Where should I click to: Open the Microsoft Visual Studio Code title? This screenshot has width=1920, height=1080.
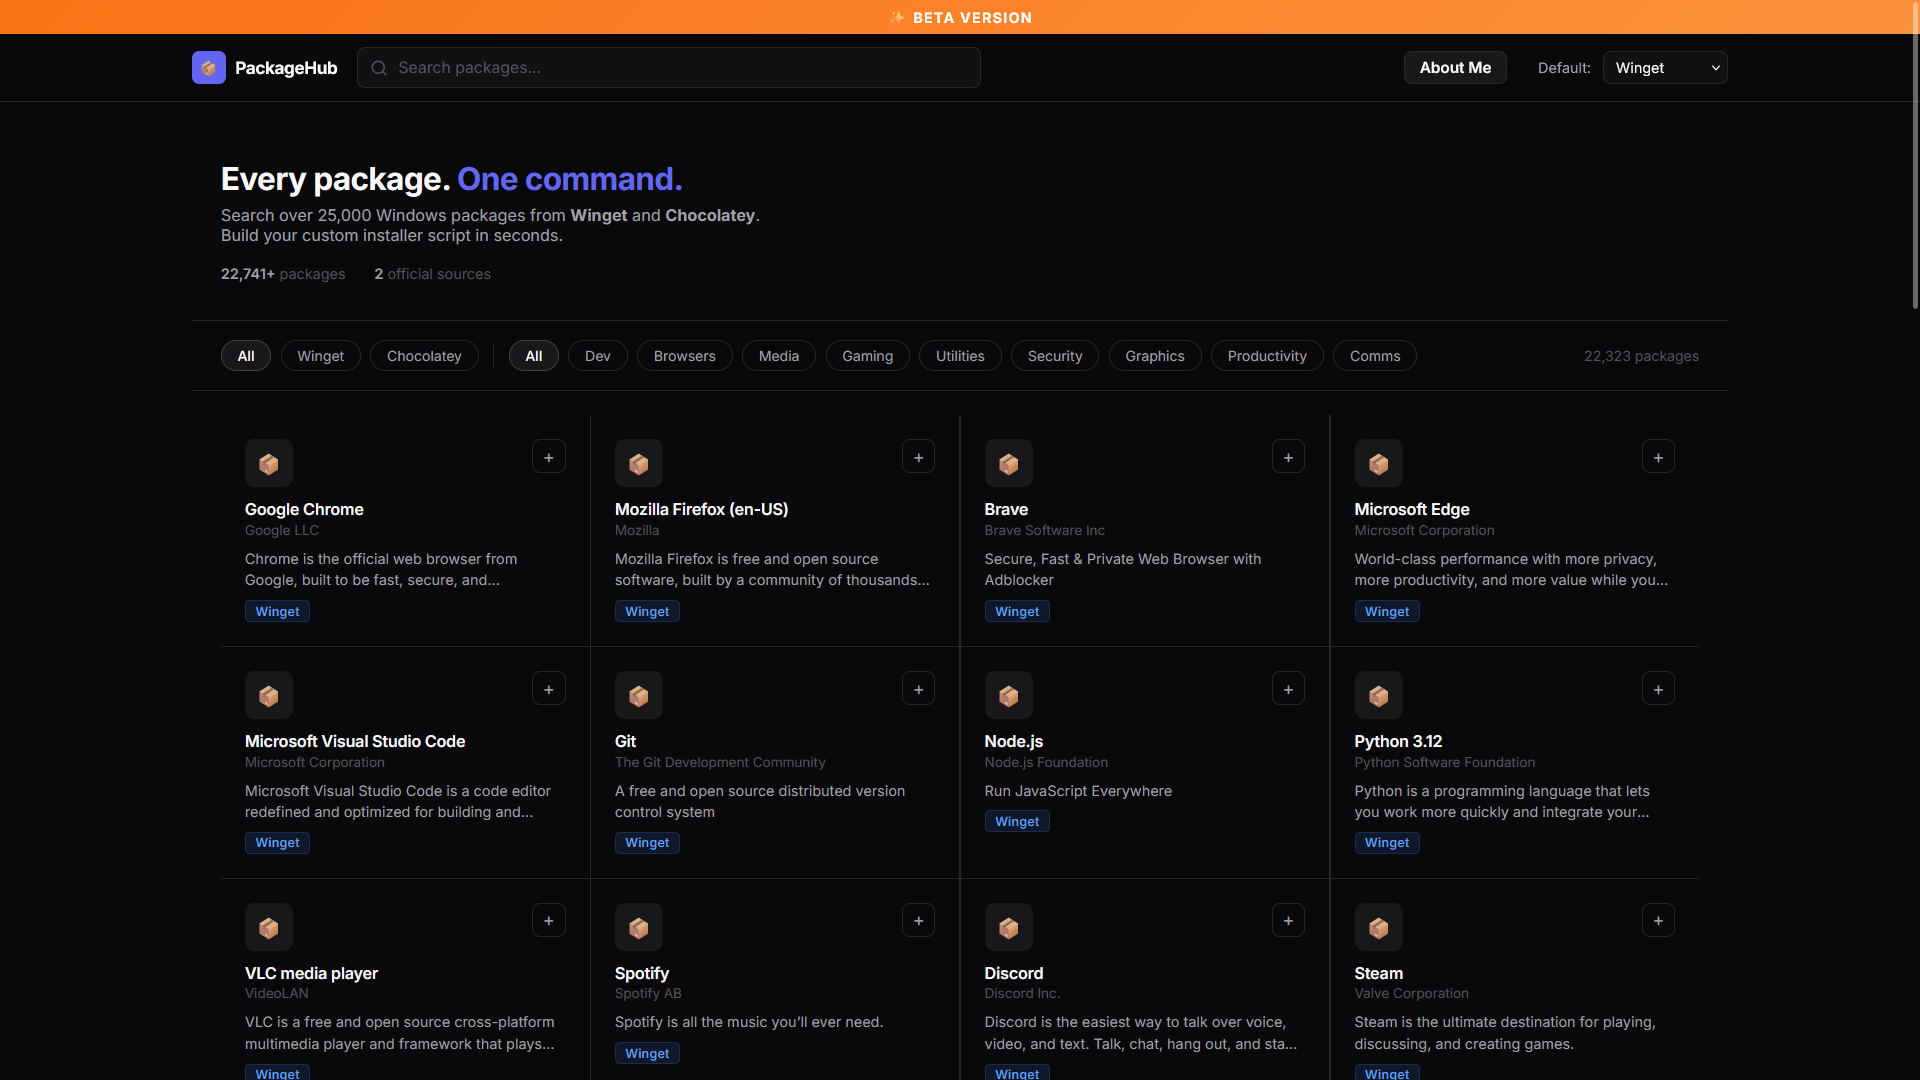coord(355,741)
